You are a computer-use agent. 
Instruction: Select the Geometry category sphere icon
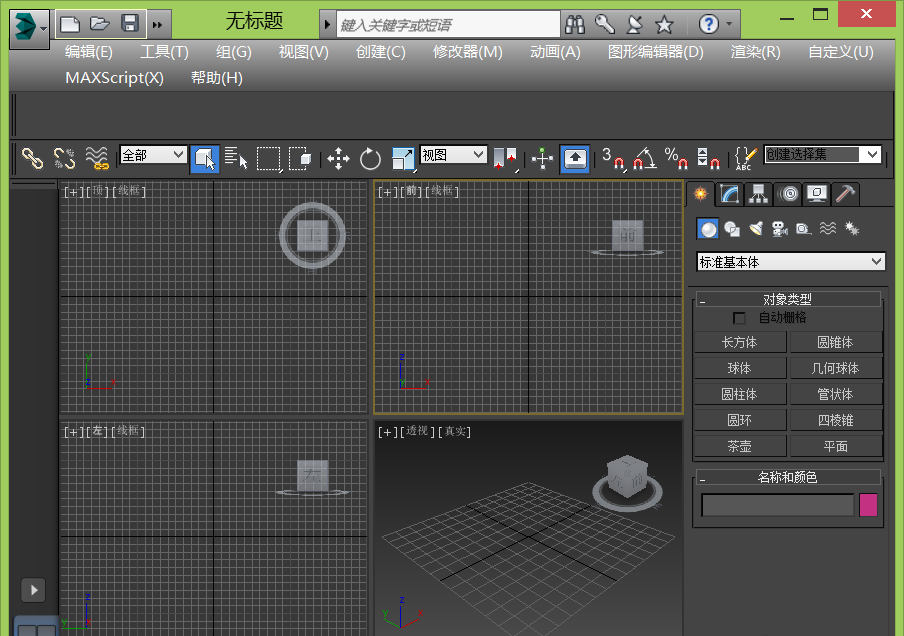pyautogui.click(x=708, y=229)
